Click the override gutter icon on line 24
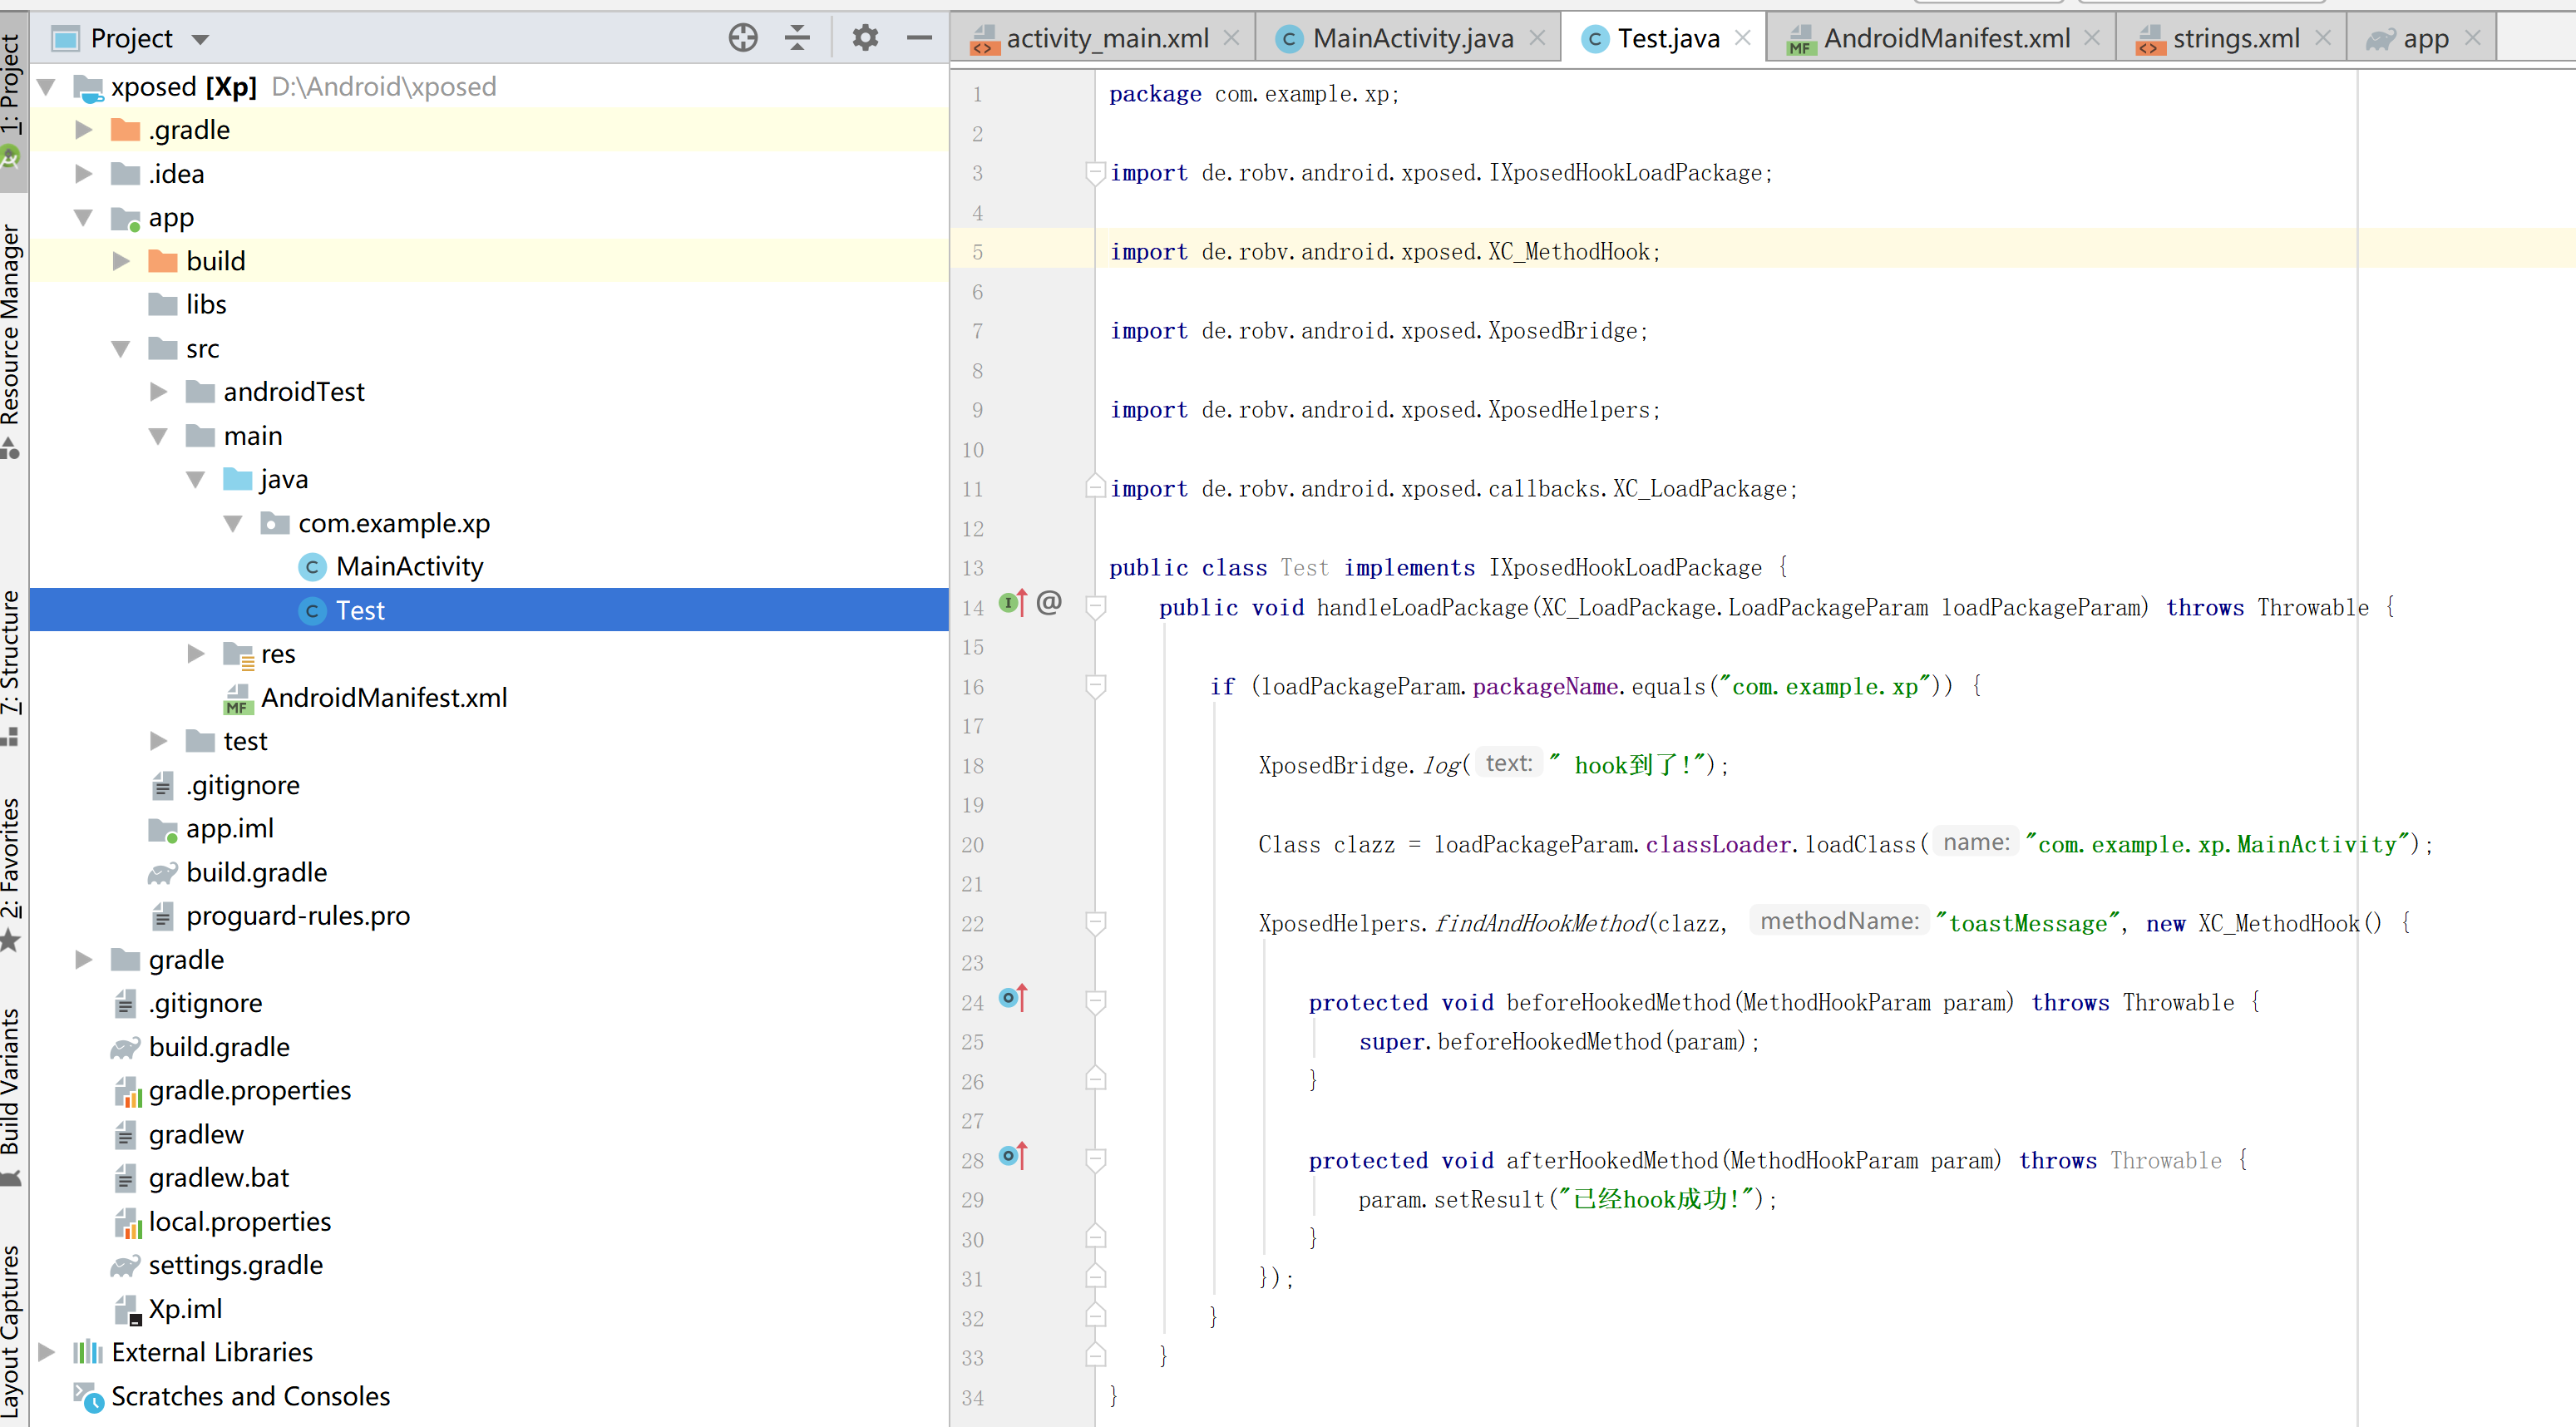This screenshot has height=1427, width=2576. (1012, 998)
